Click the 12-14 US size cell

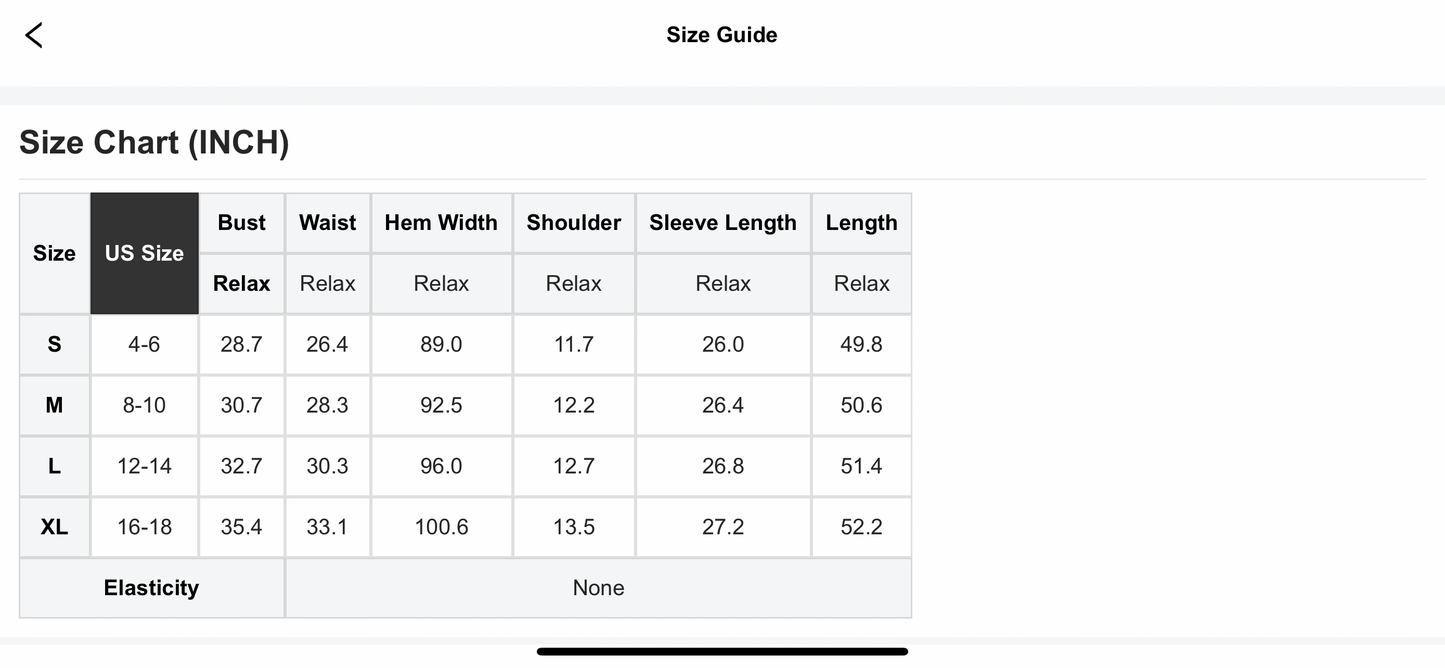(x=144, y=466)
